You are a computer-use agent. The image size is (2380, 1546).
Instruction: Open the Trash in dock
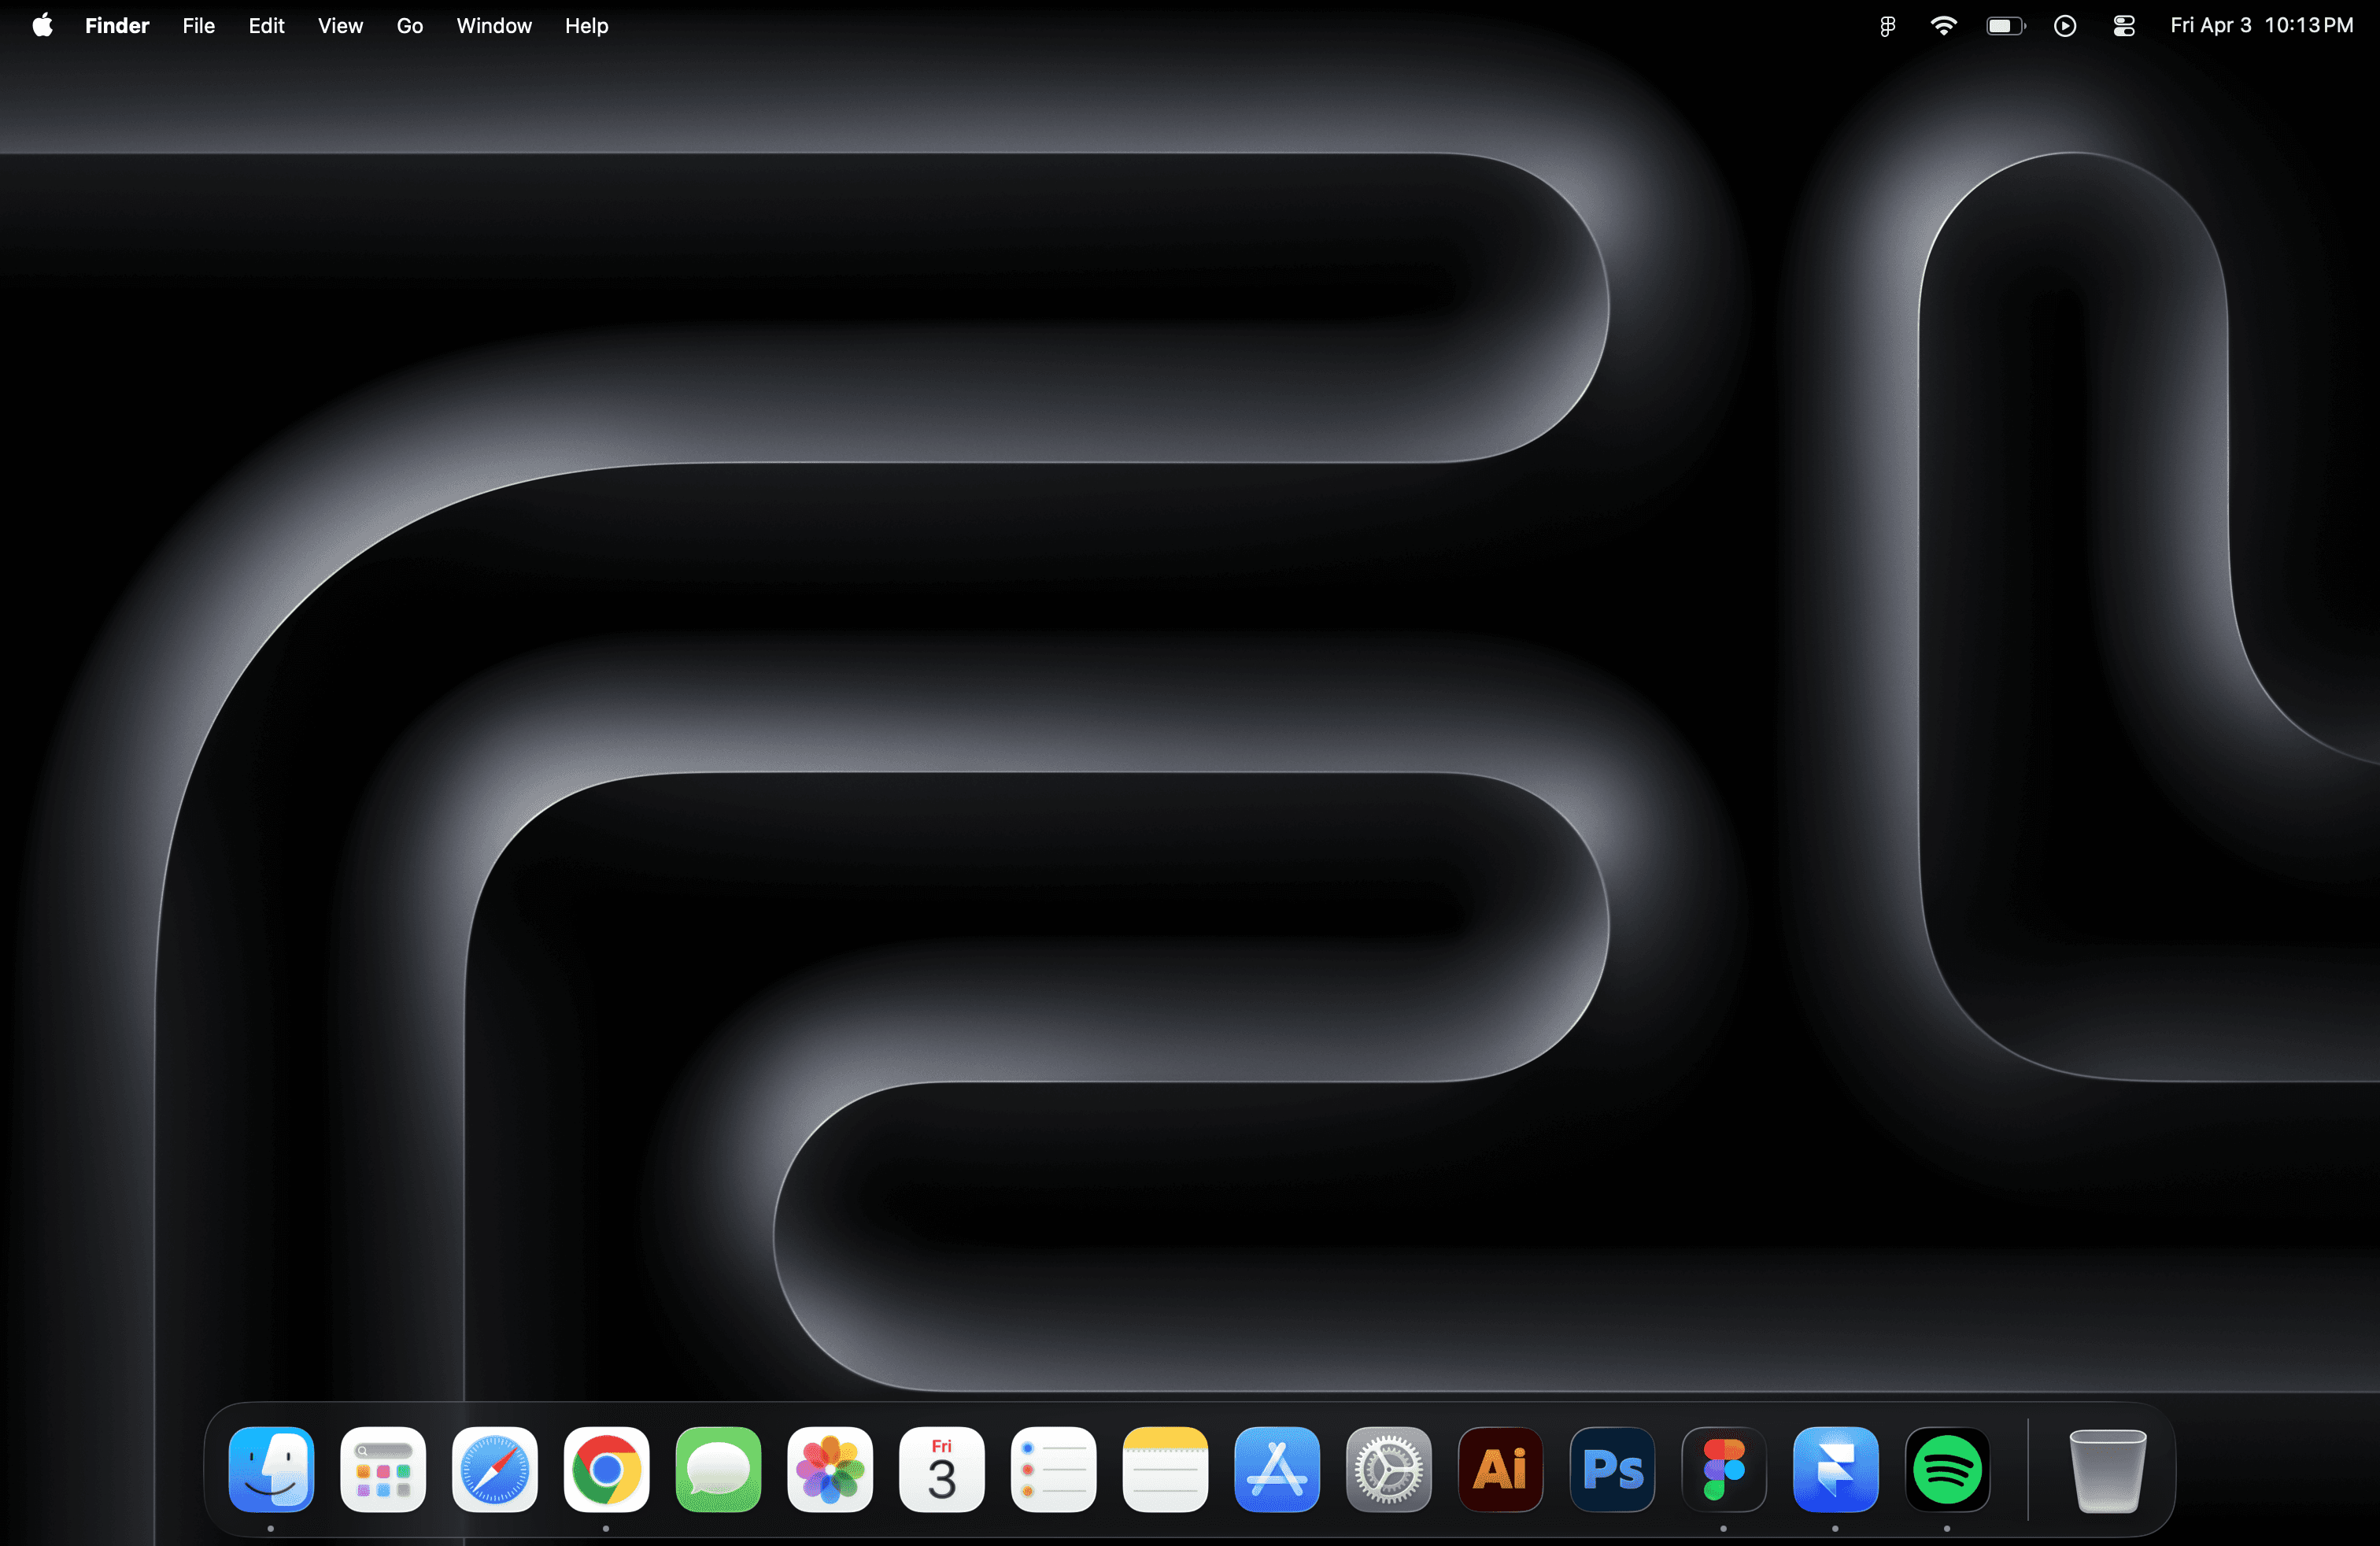[2107, 1469]
